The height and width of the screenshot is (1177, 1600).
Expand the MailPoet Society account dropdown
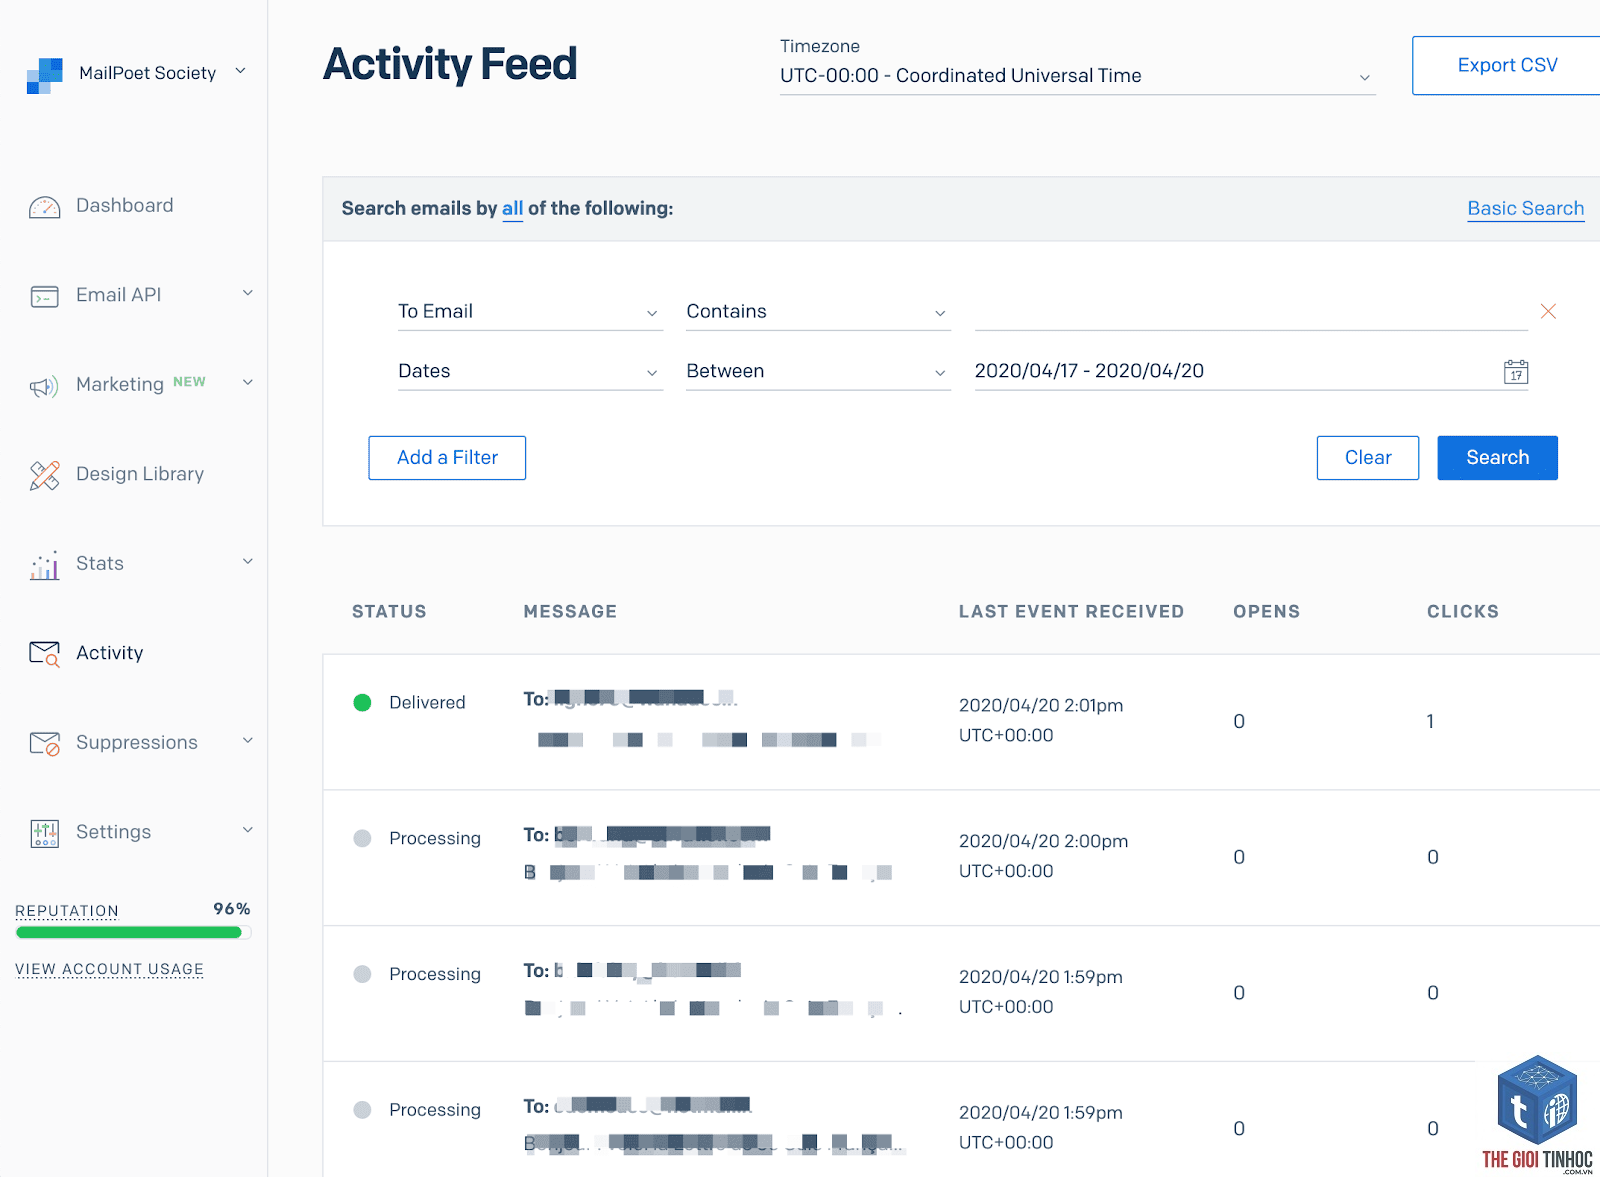[240, 71]
